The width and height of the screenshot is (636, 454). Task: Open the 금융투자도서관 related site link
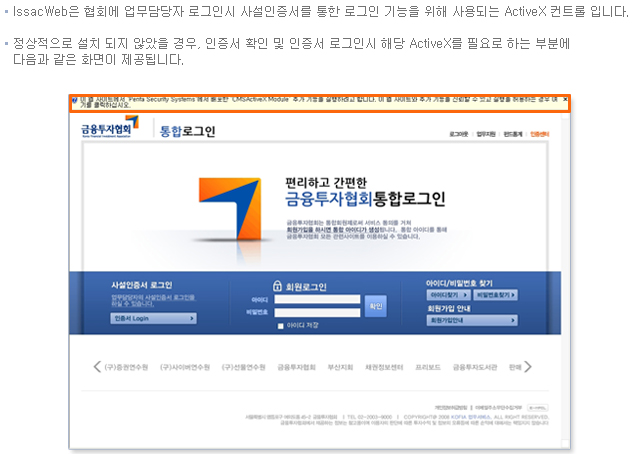pyautogui.click(x=475, y=367)
